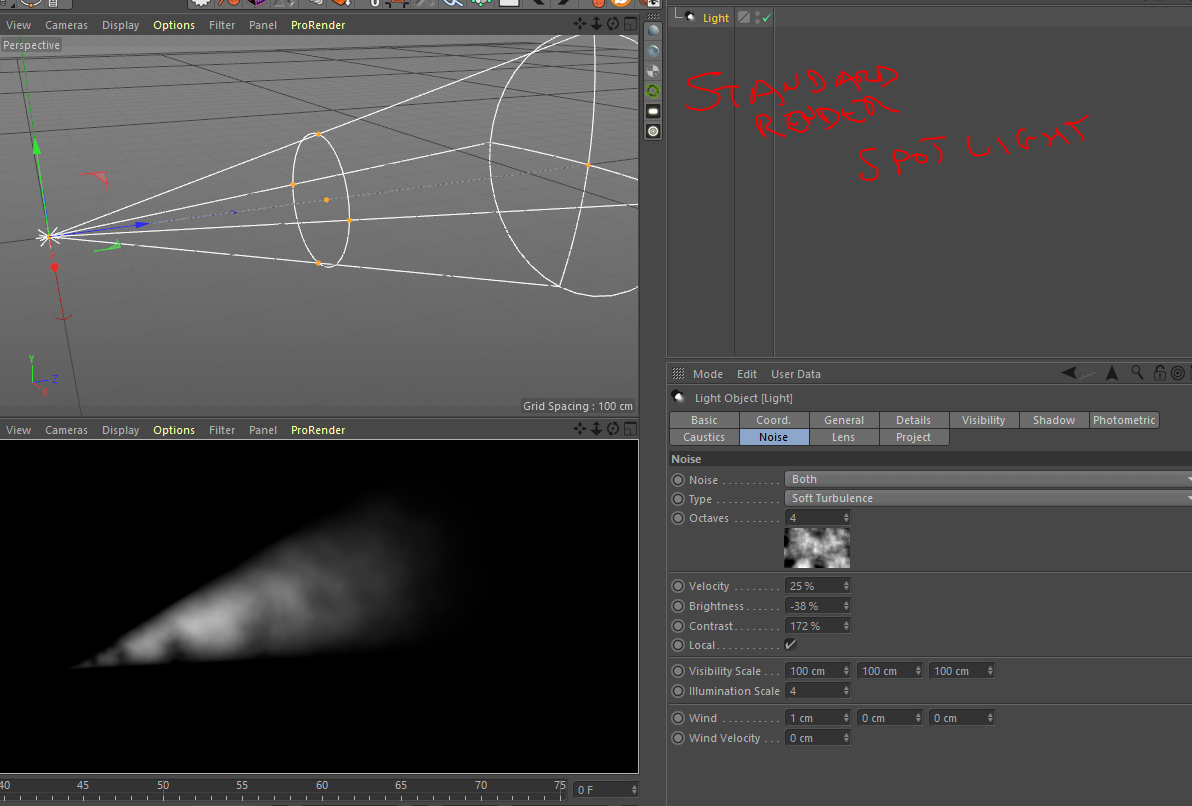Open Cameras menu in Perspective viewport
1192x806 pixels.
[x=66, y=25]
